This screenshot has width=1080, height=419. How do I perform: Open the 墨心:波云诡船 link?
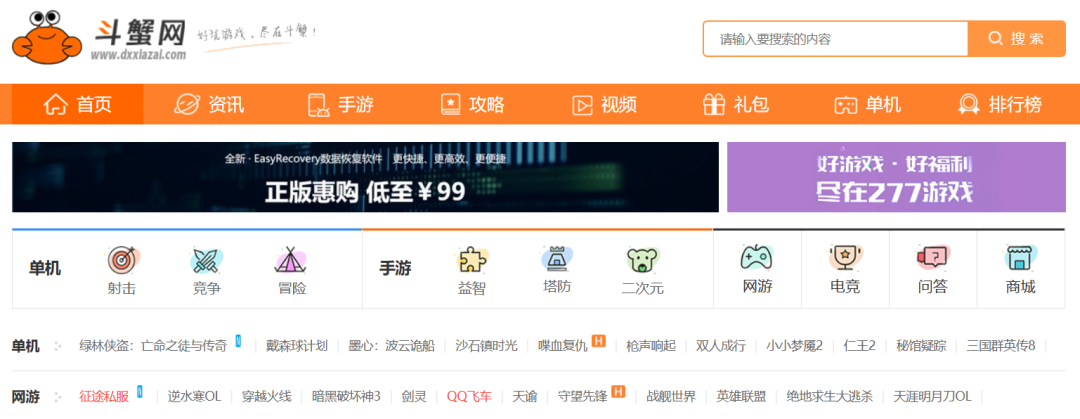(x=391, y=346)
